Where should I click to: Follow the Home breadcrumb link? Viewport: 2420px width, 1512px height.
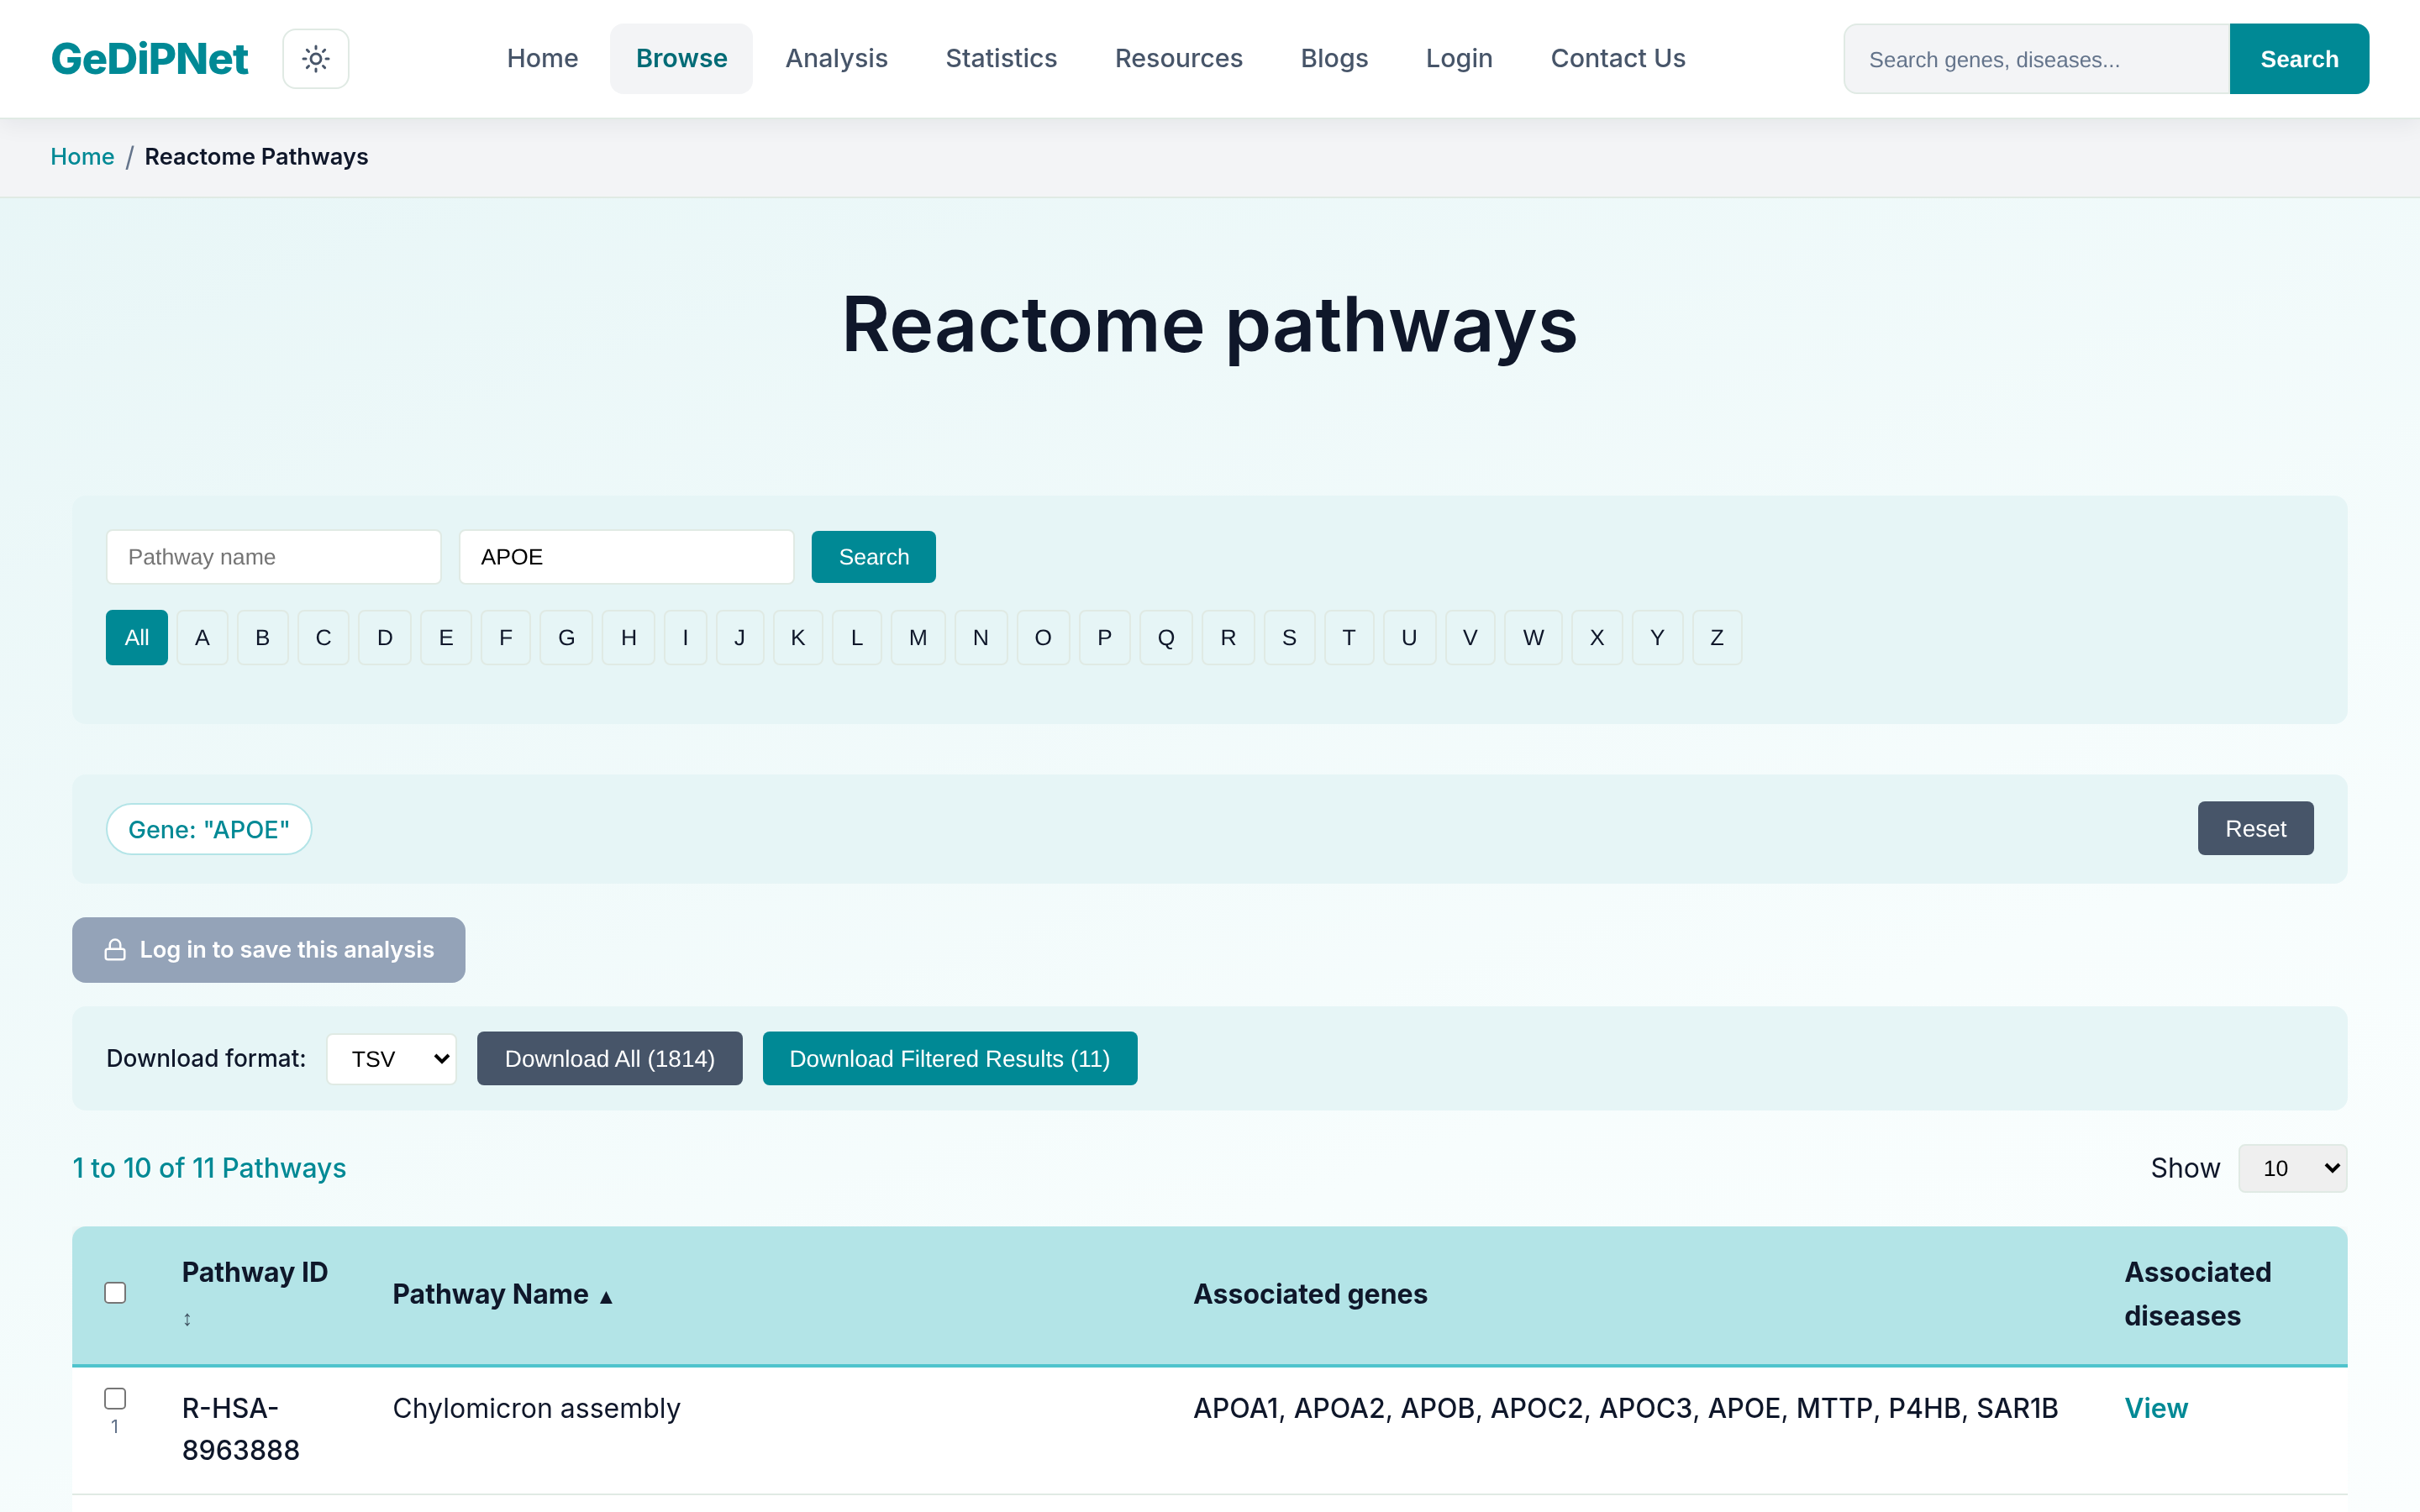[82, 157]
